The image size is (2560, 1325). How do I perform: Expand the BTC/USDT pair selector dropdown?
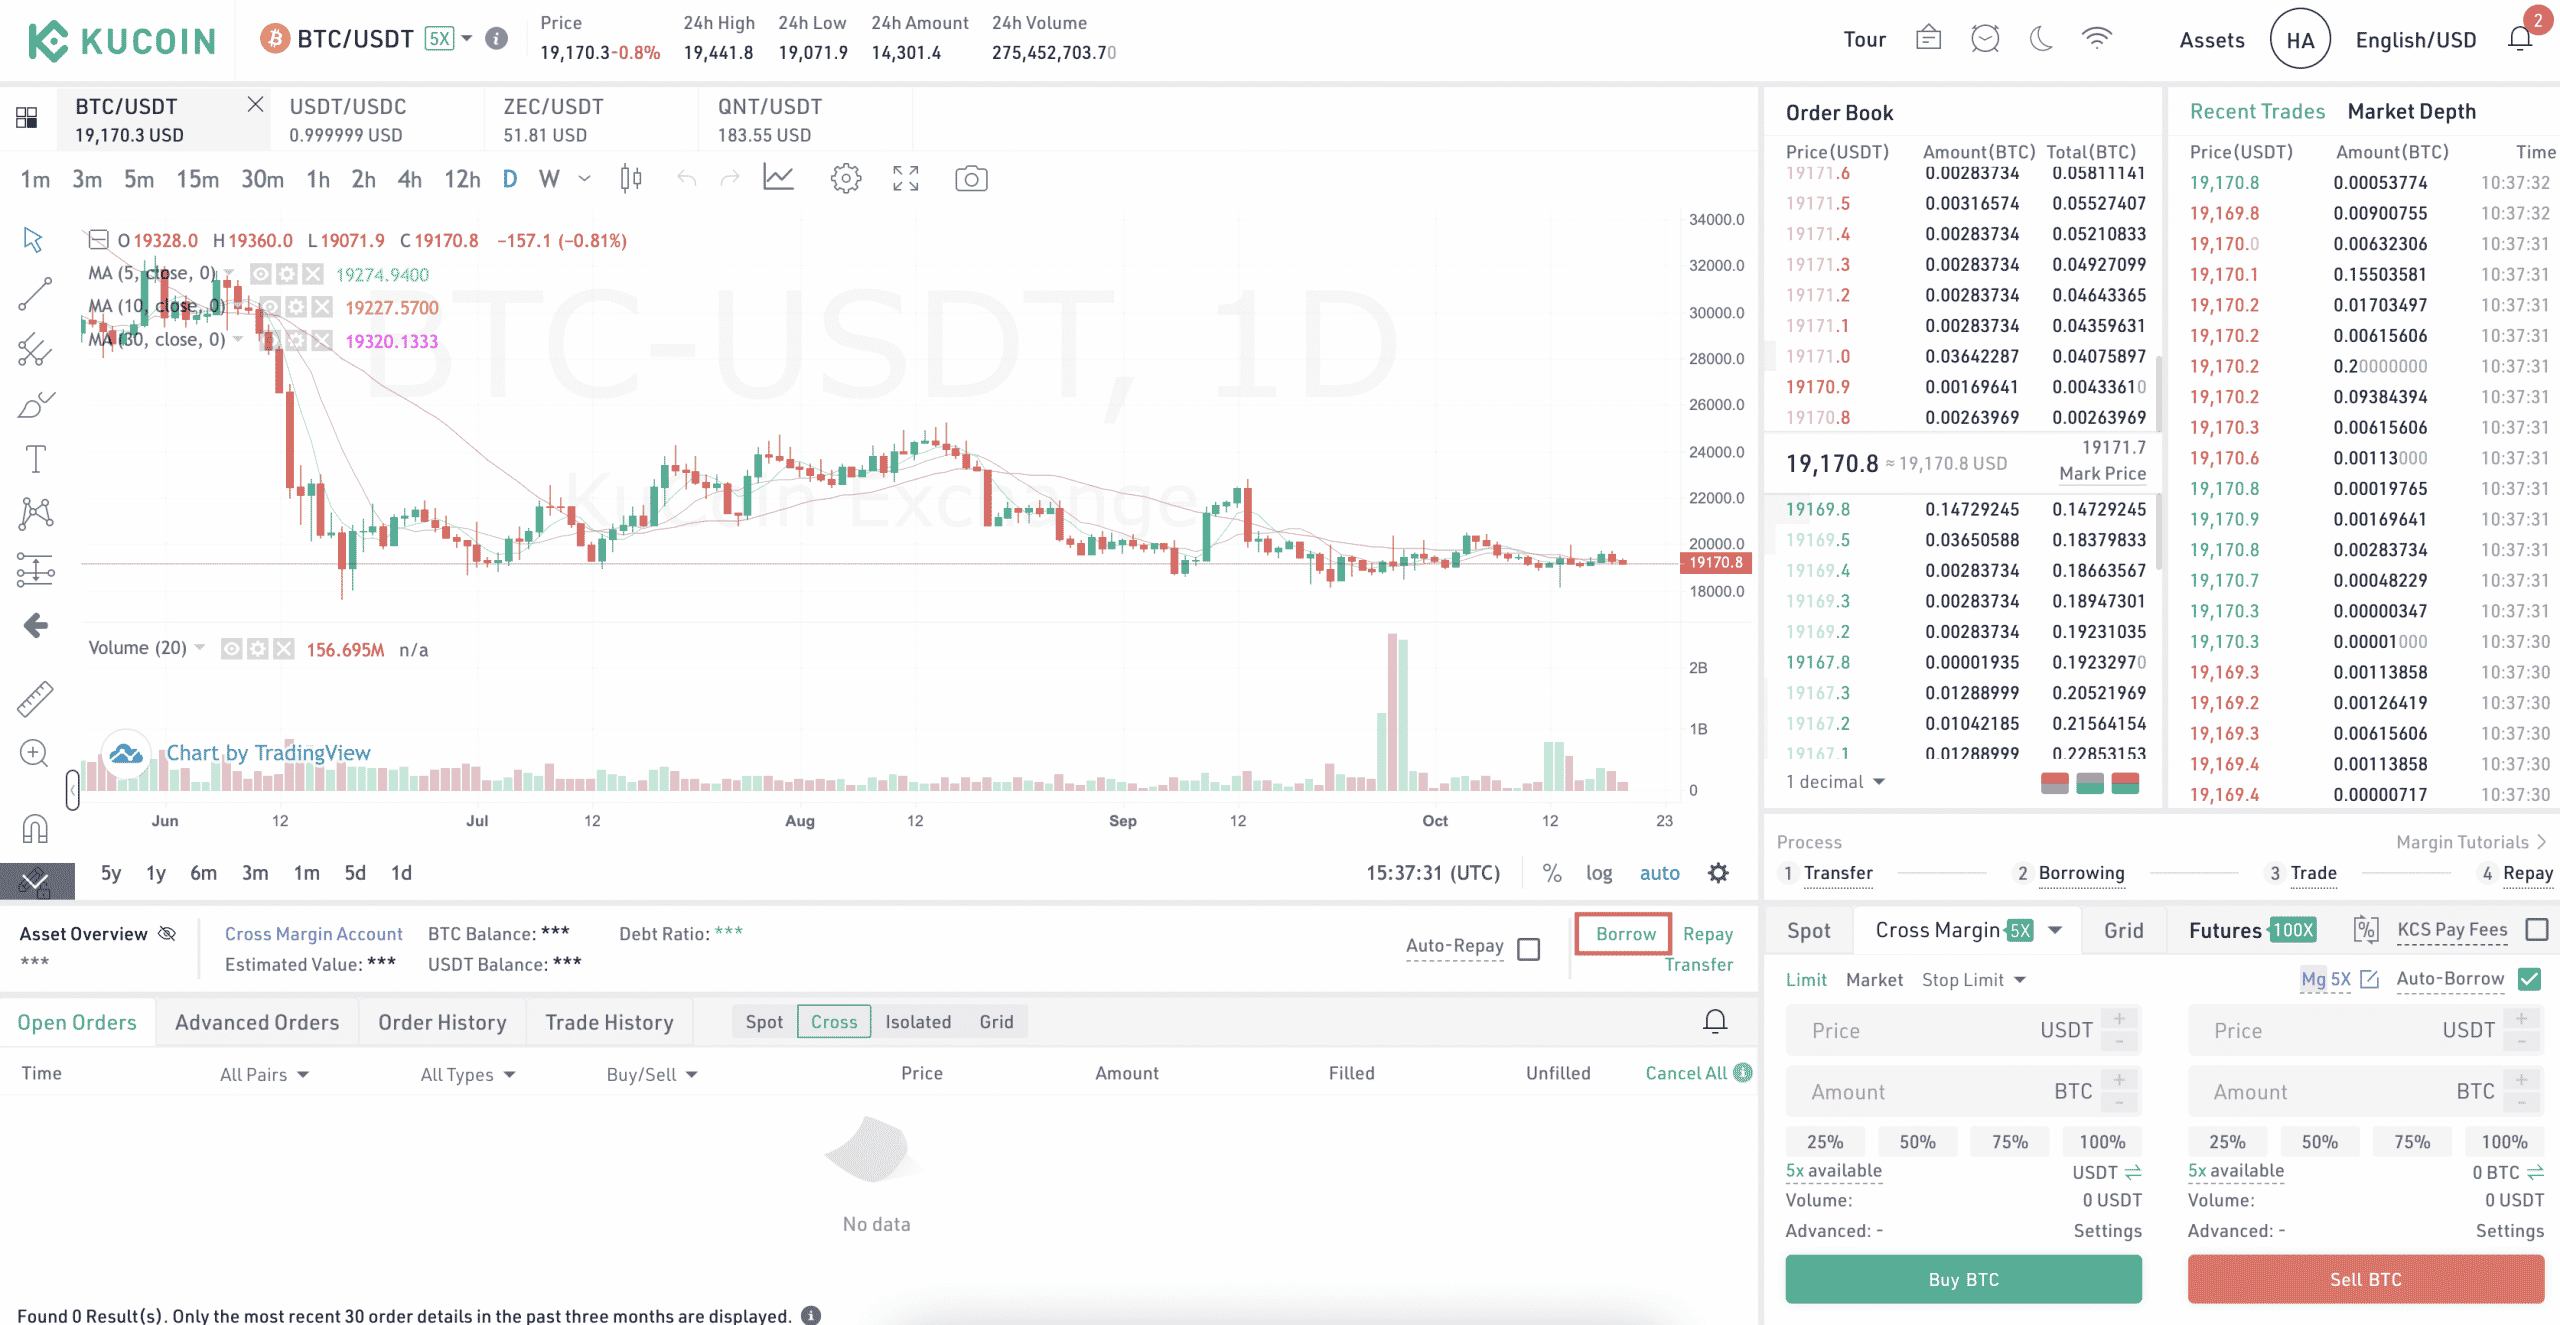pyautogui.click(x=467, y=39)
